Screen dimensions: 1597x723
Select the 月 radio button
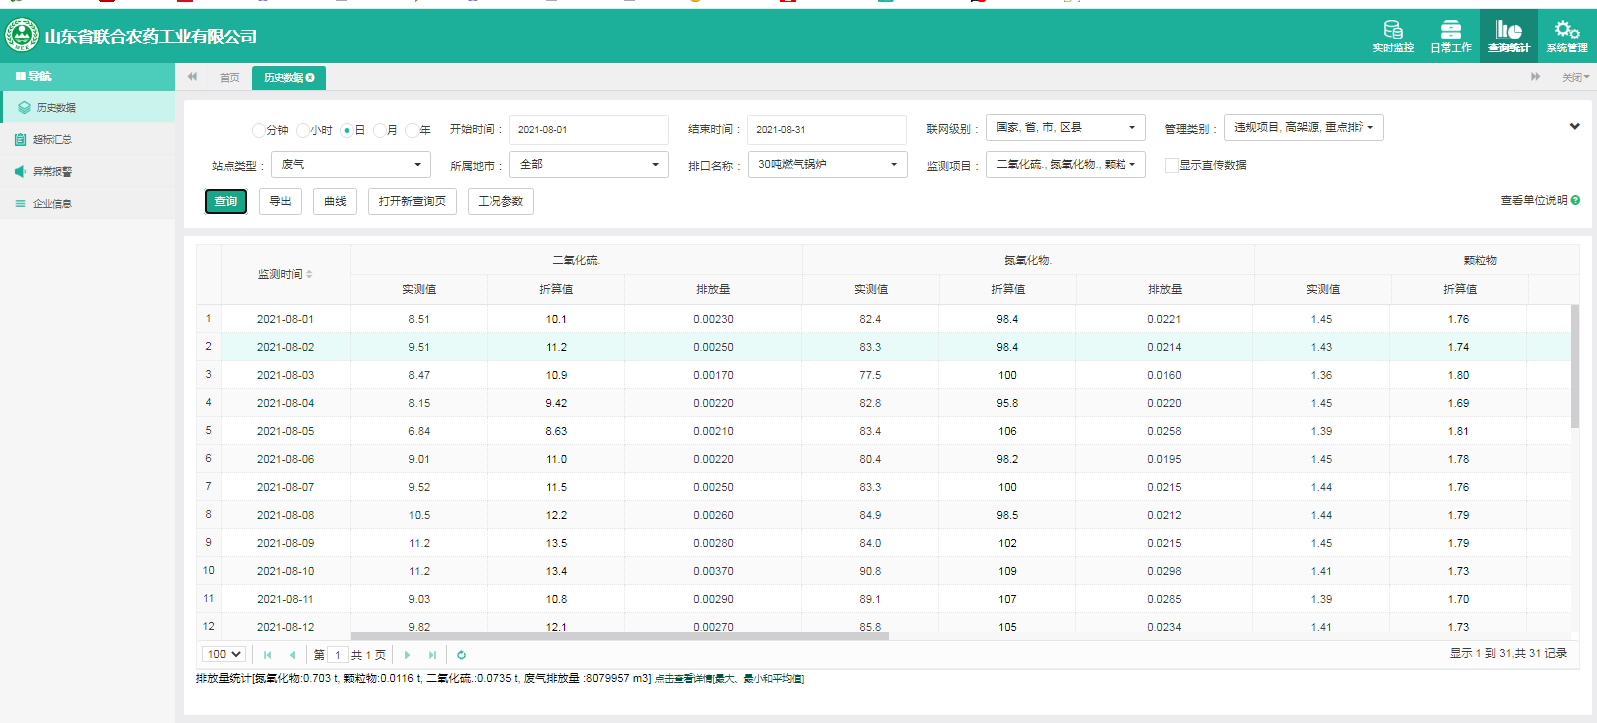(x=380, y=130)
